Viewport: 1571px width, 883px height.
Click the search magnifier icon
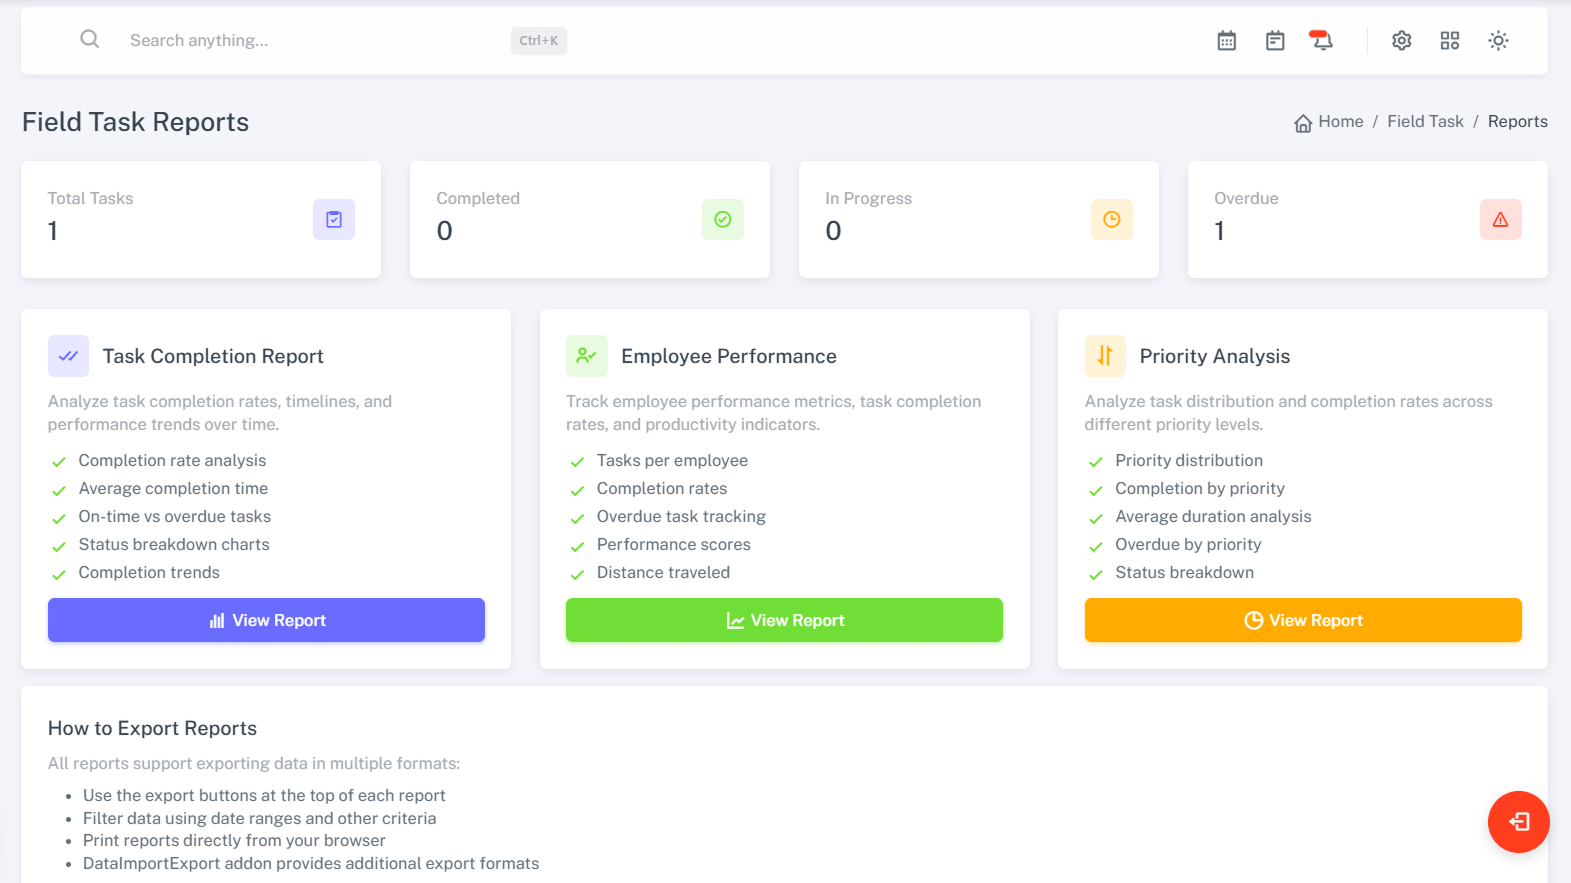tap(90, 40)
